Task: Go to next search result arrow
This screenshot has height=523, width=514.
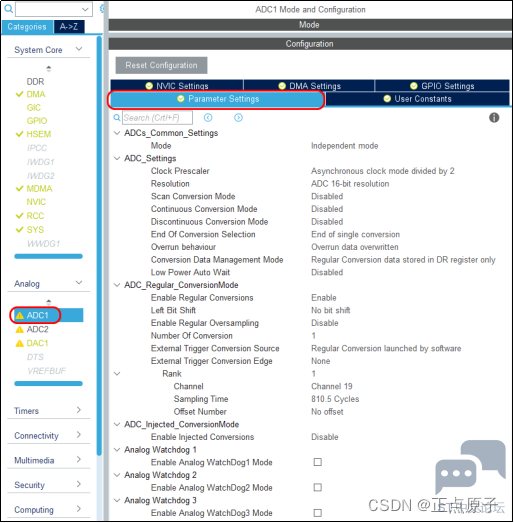Action: click(238, 117)
